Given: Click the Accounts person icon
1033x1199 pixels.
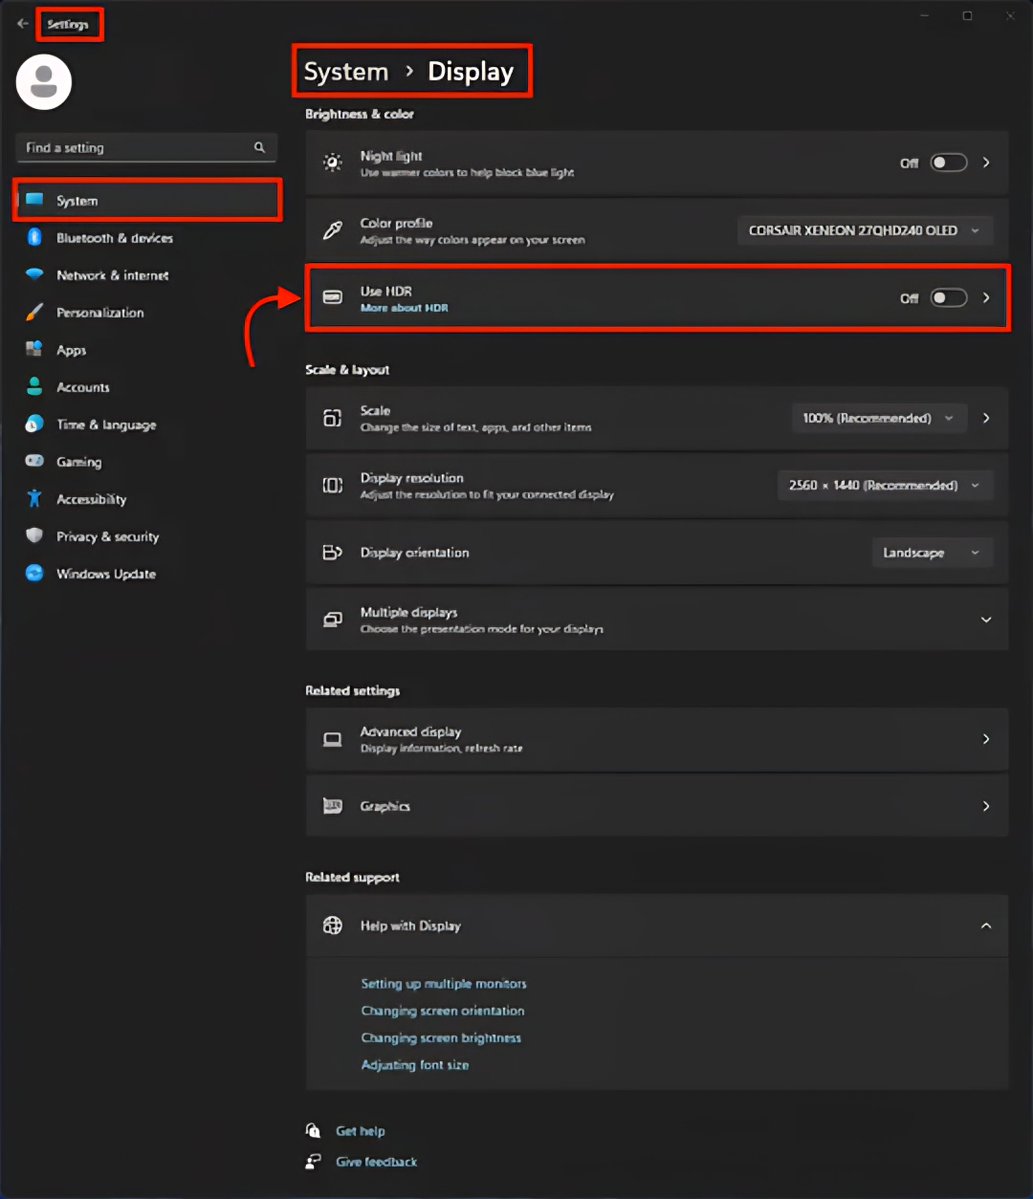Looking at the screenshot, I should click(34, 386).
